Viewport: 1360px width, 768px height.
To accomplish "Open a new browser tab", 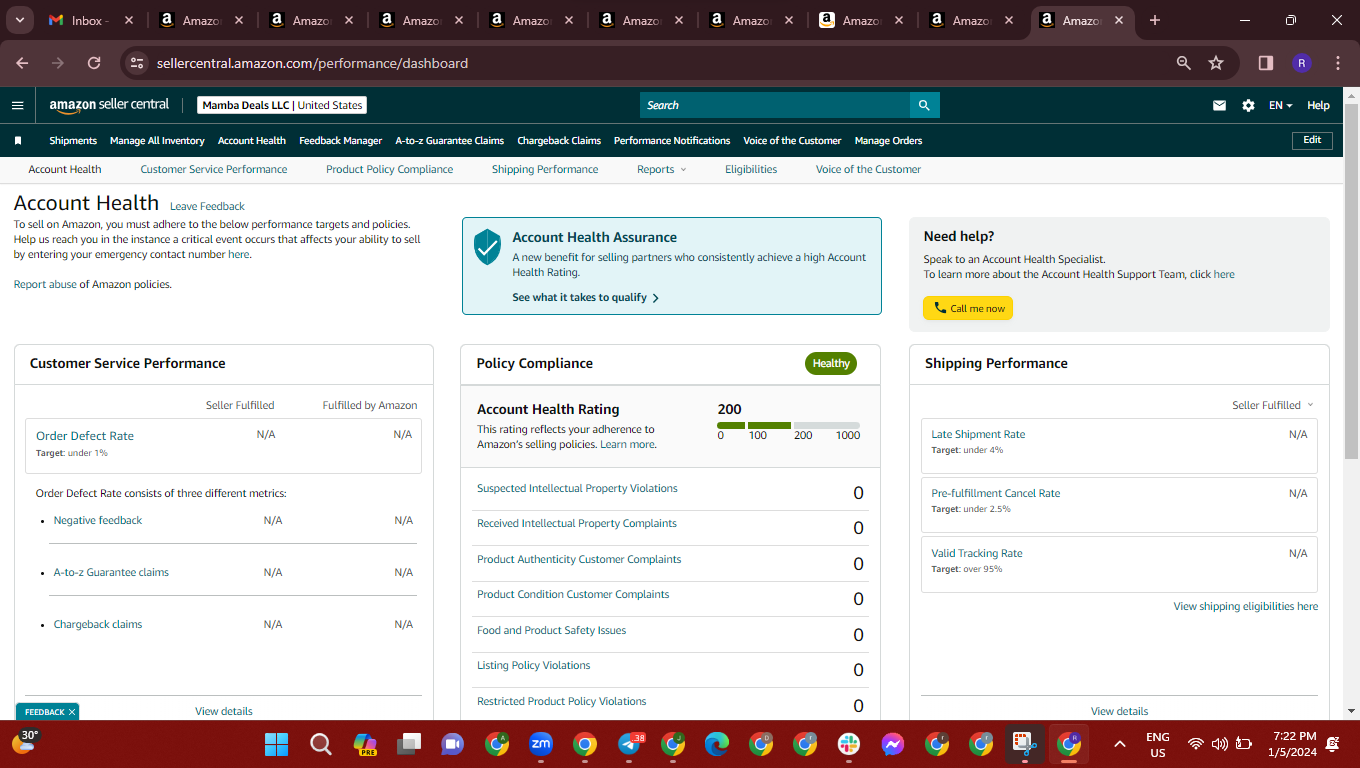I will click(x=1155, y=20).
